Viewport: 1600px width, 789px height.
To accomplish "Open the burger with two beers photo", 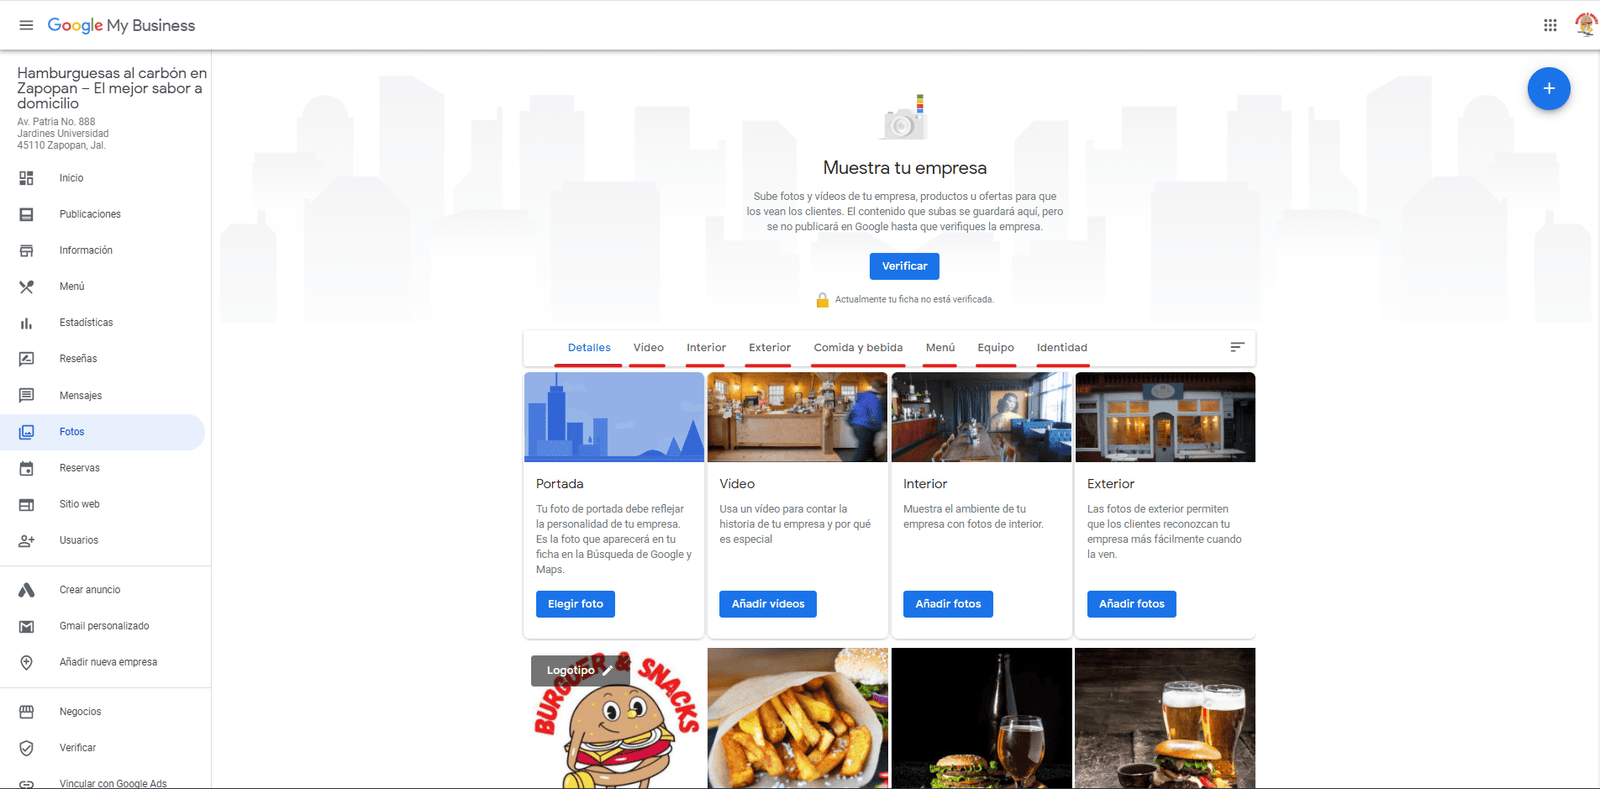I will (1165, 718).
